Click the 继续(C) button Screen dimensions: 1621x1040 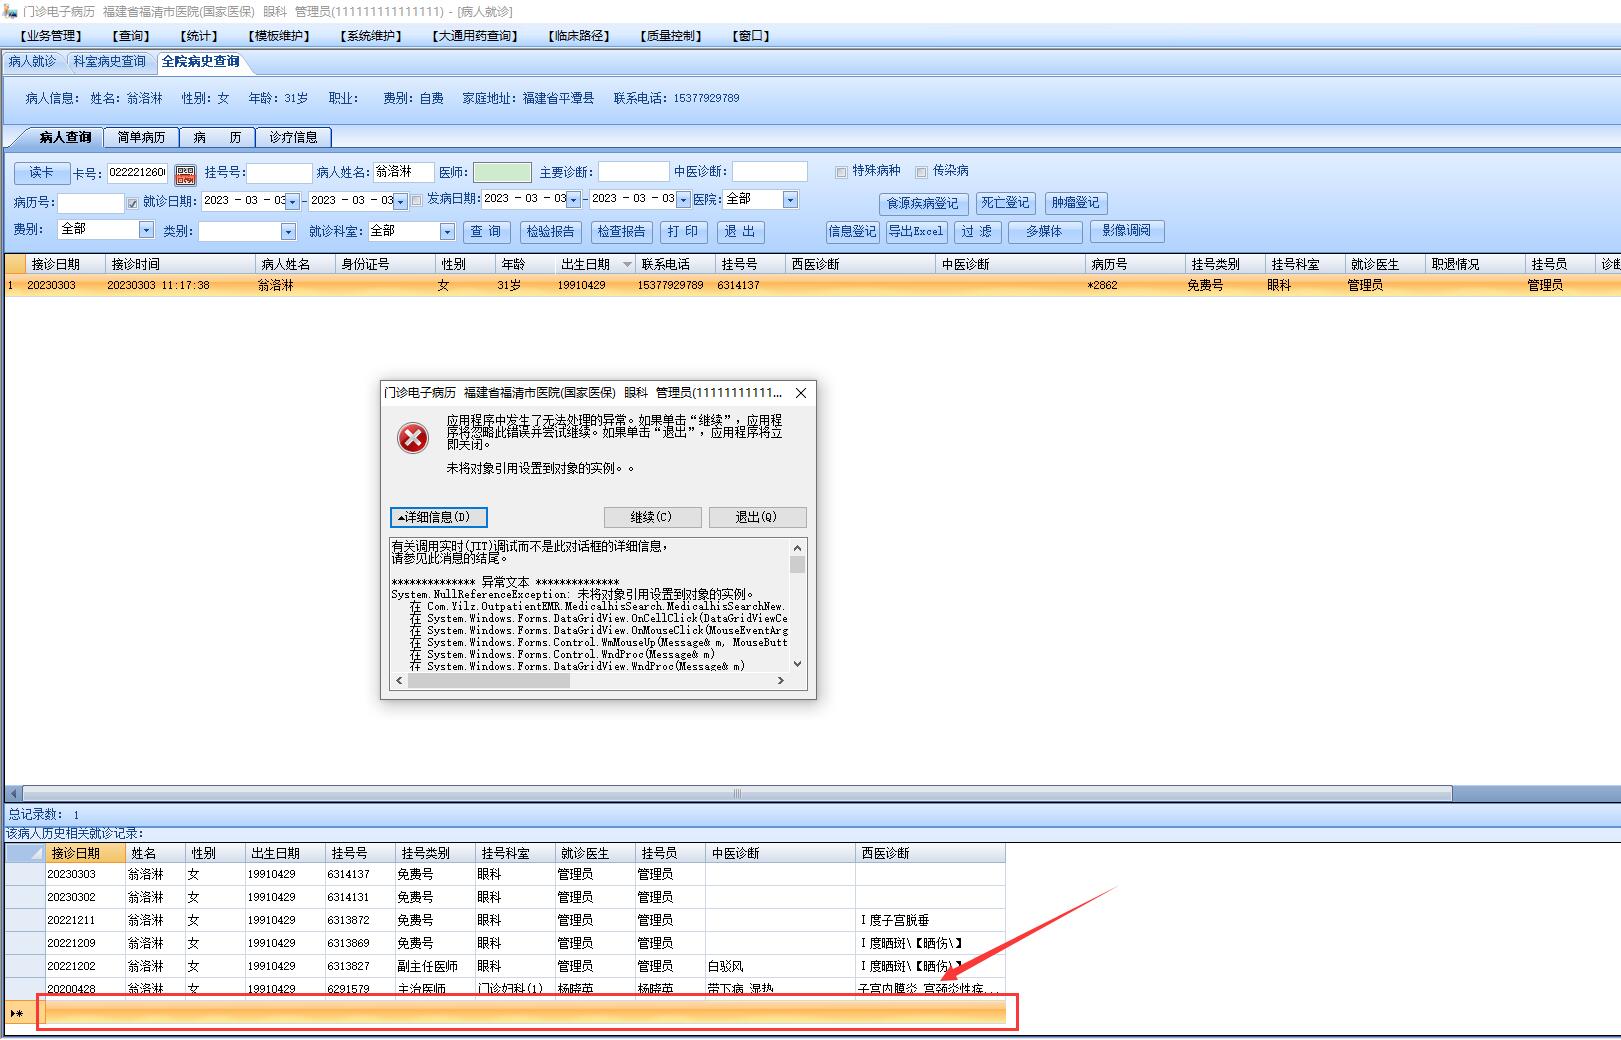652,517
